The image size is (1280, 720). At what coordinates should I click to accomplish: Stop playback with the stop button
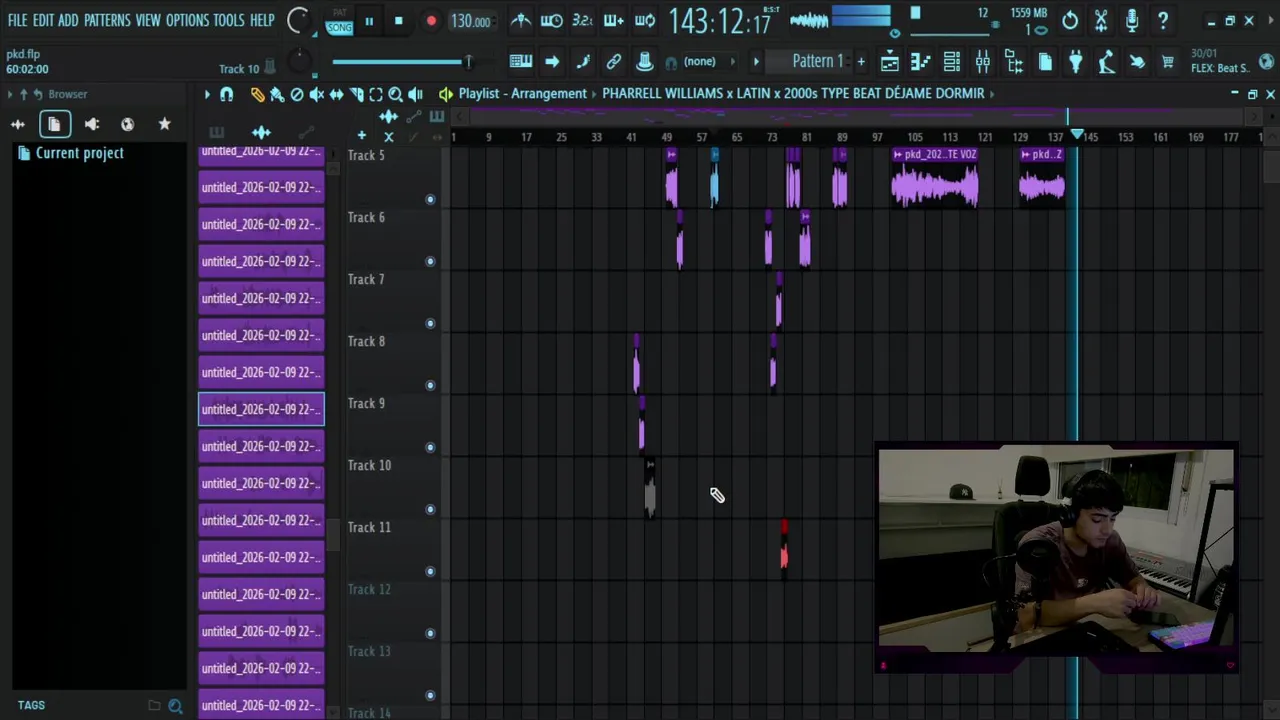coord(398,21)
